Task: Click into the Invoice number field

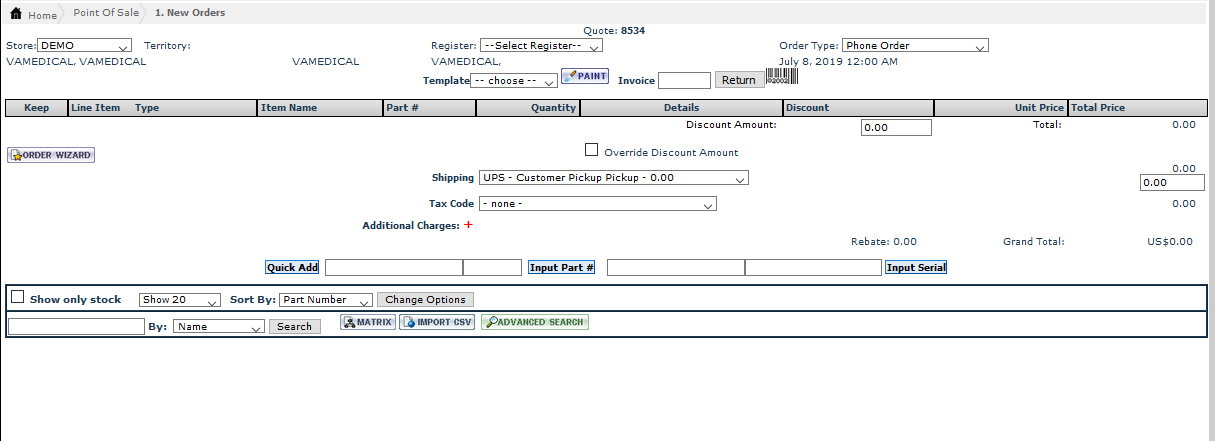Action: pos(684,80)
